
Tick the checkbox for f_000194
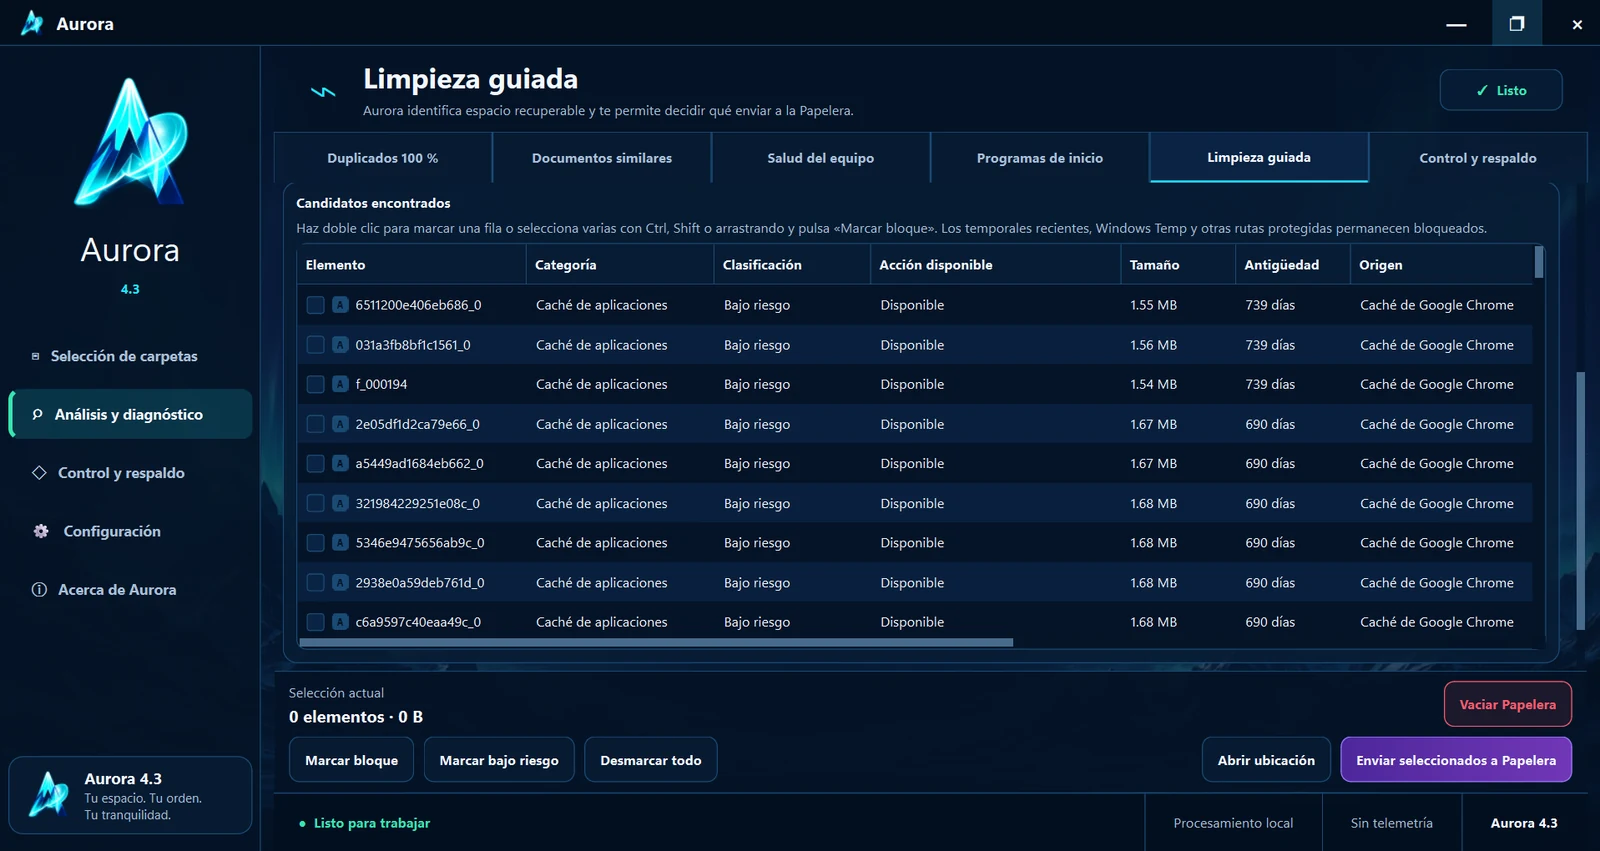[x=315, y=384]
